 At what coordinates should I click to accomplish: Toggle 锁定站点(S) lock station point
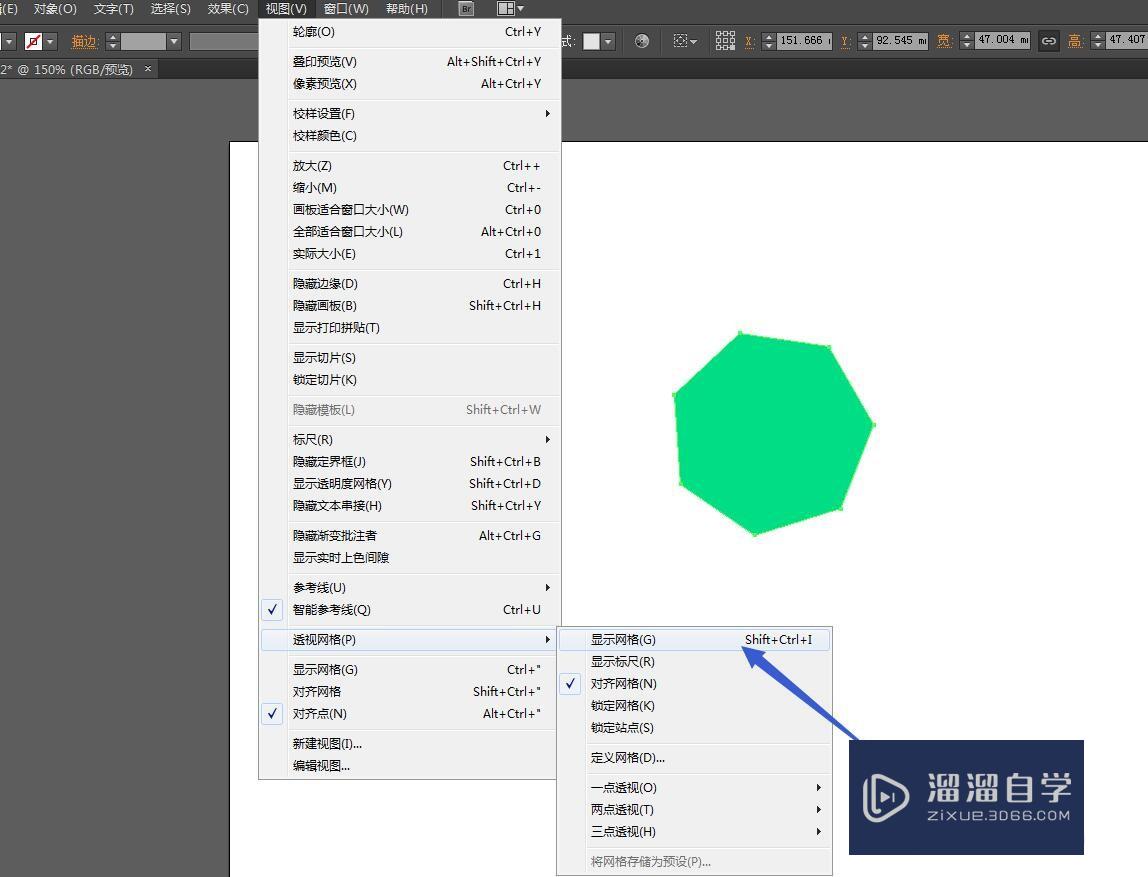[x=694, y=727]
